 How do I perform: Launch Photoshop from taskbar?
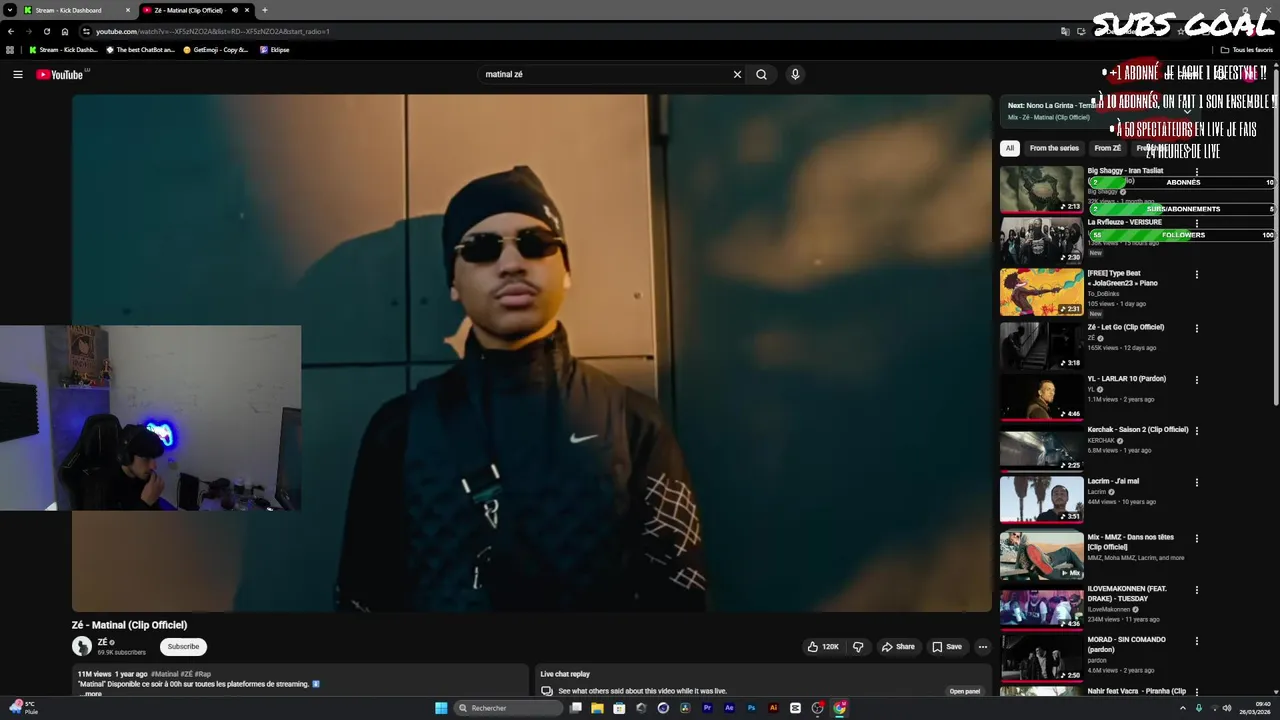[751, 708]
